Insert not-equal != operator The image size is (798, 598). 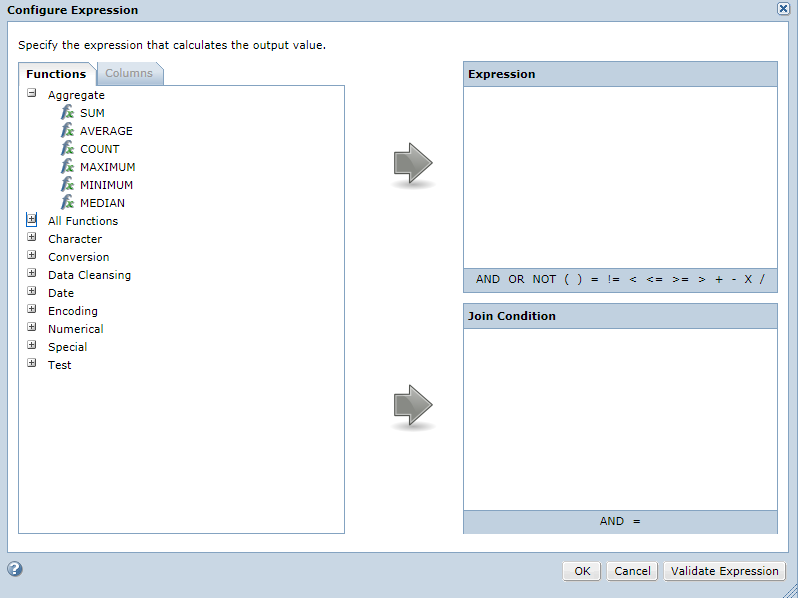(613, 279)
